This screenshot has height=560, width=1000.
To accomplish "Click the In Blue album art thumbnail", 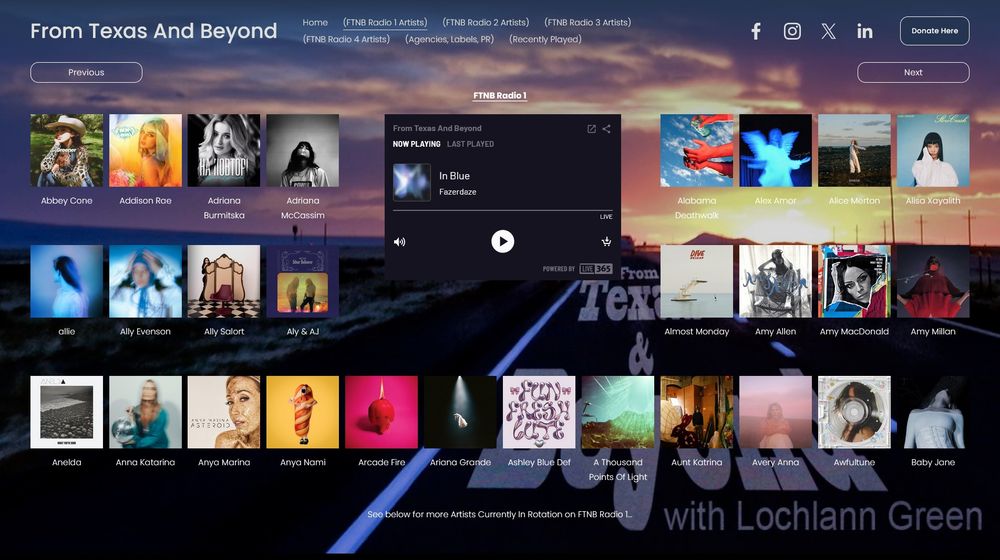I will [411, 182].
